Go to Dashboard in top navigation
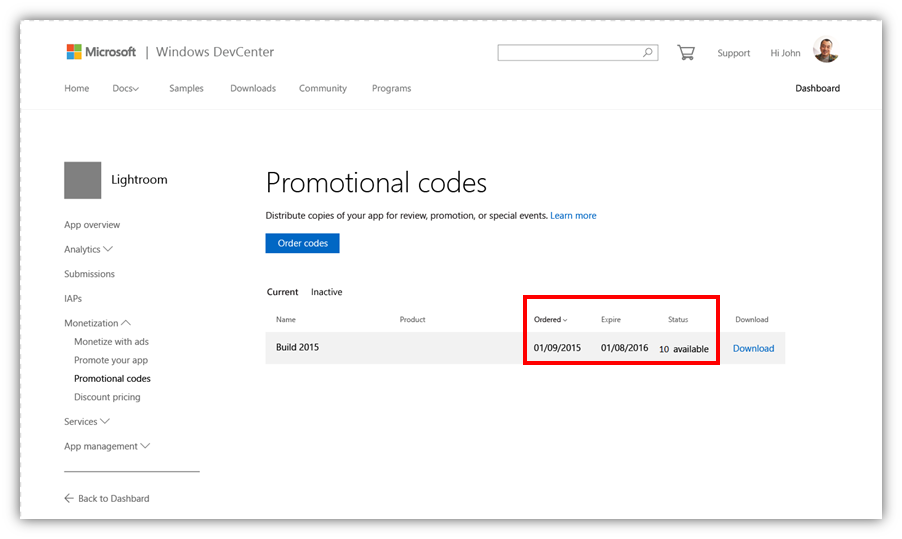 tap(817, 88)
